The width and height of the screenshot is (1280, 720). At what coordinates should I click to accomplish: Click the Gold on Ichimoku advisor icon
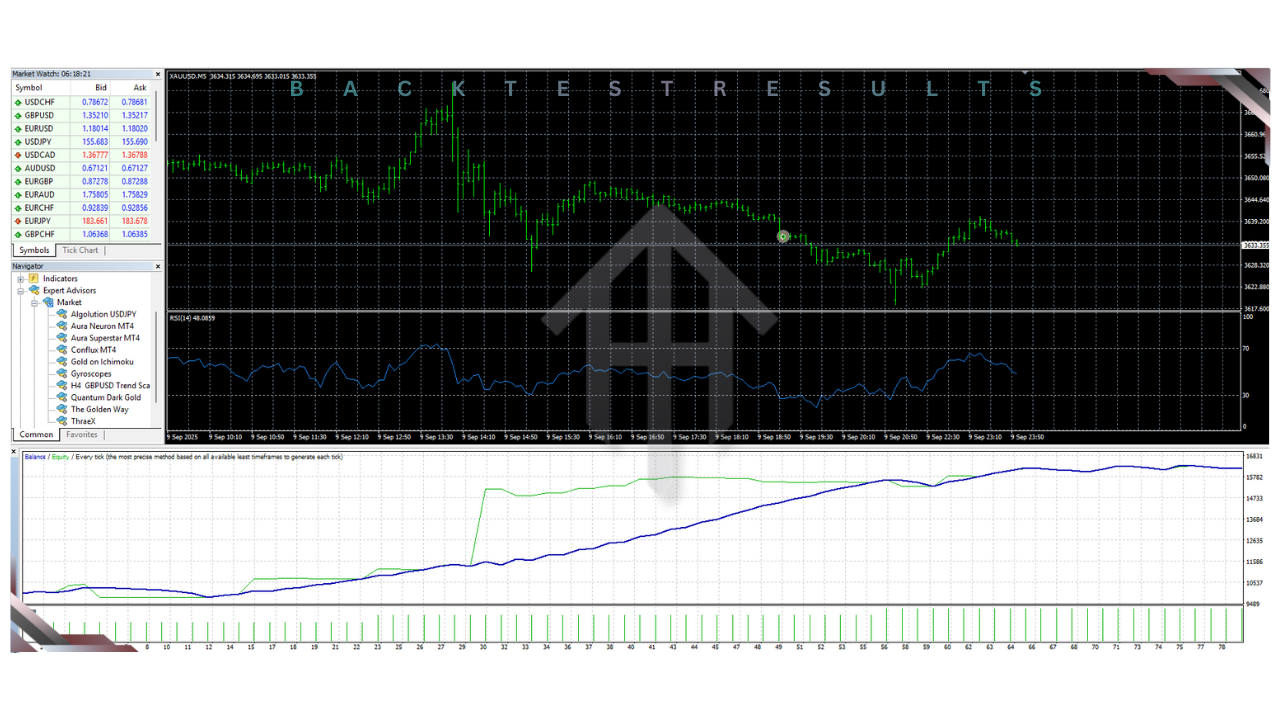[x=62, y=362]
